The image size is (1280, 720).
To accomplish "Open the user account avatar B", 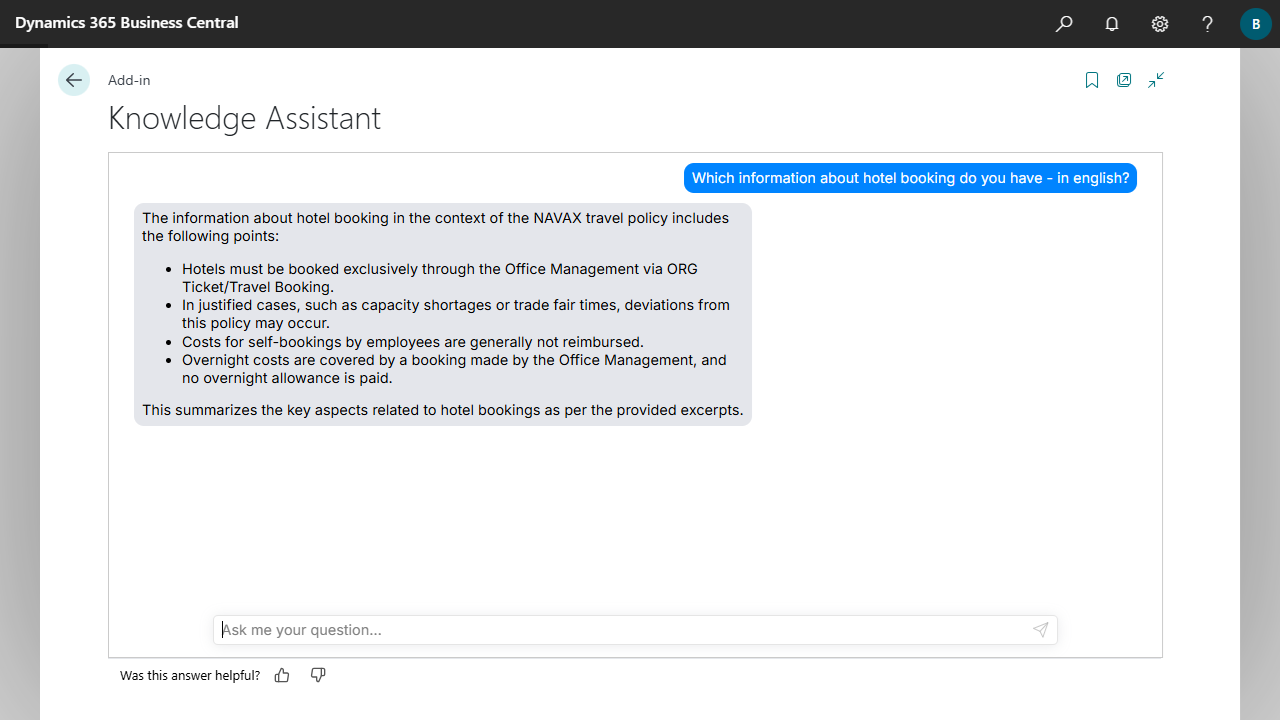I will pos(1256,24).
